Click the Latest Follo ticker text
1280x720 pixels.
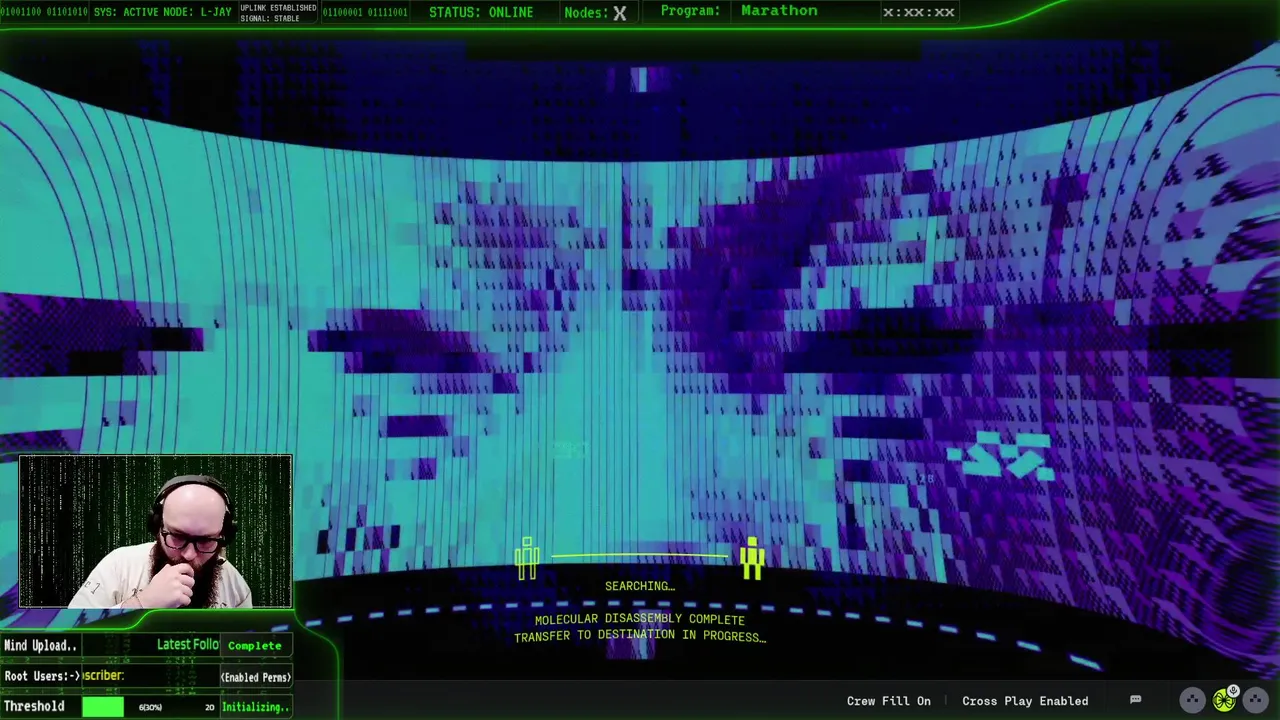pos(187,645)
